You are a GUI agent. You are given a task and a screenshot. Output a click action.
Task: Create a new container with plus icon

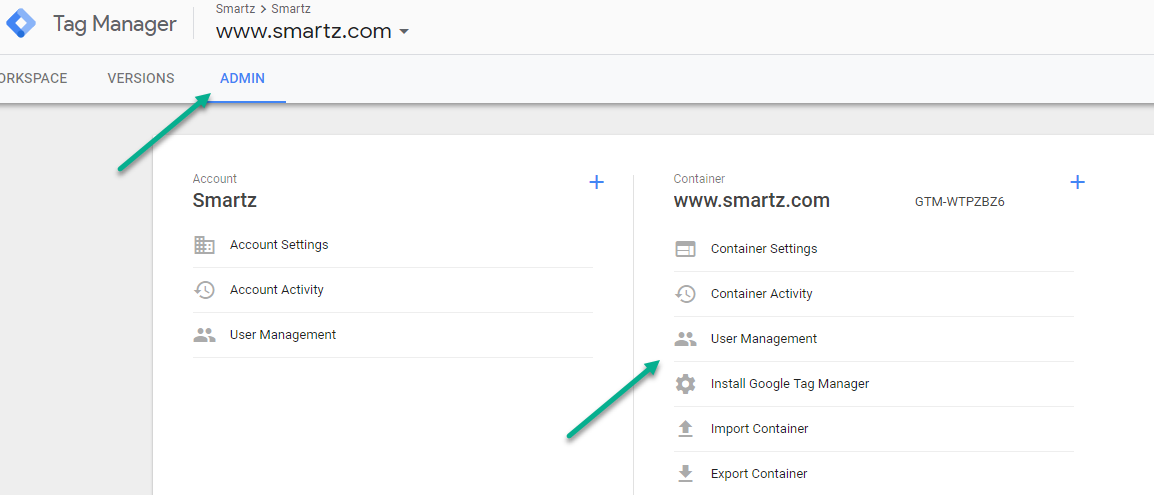1077,182
